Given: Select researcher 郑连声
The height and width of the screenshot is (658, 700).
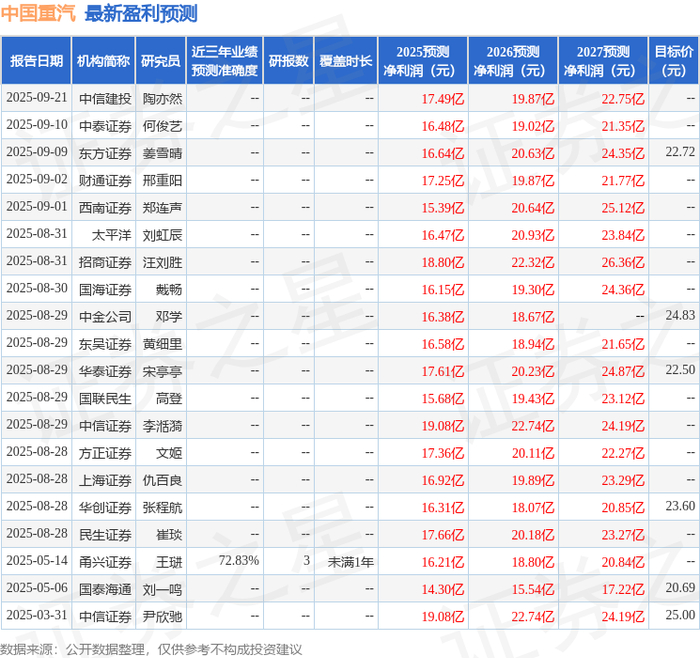Looking at the screenshot, I should coord(162,208).
